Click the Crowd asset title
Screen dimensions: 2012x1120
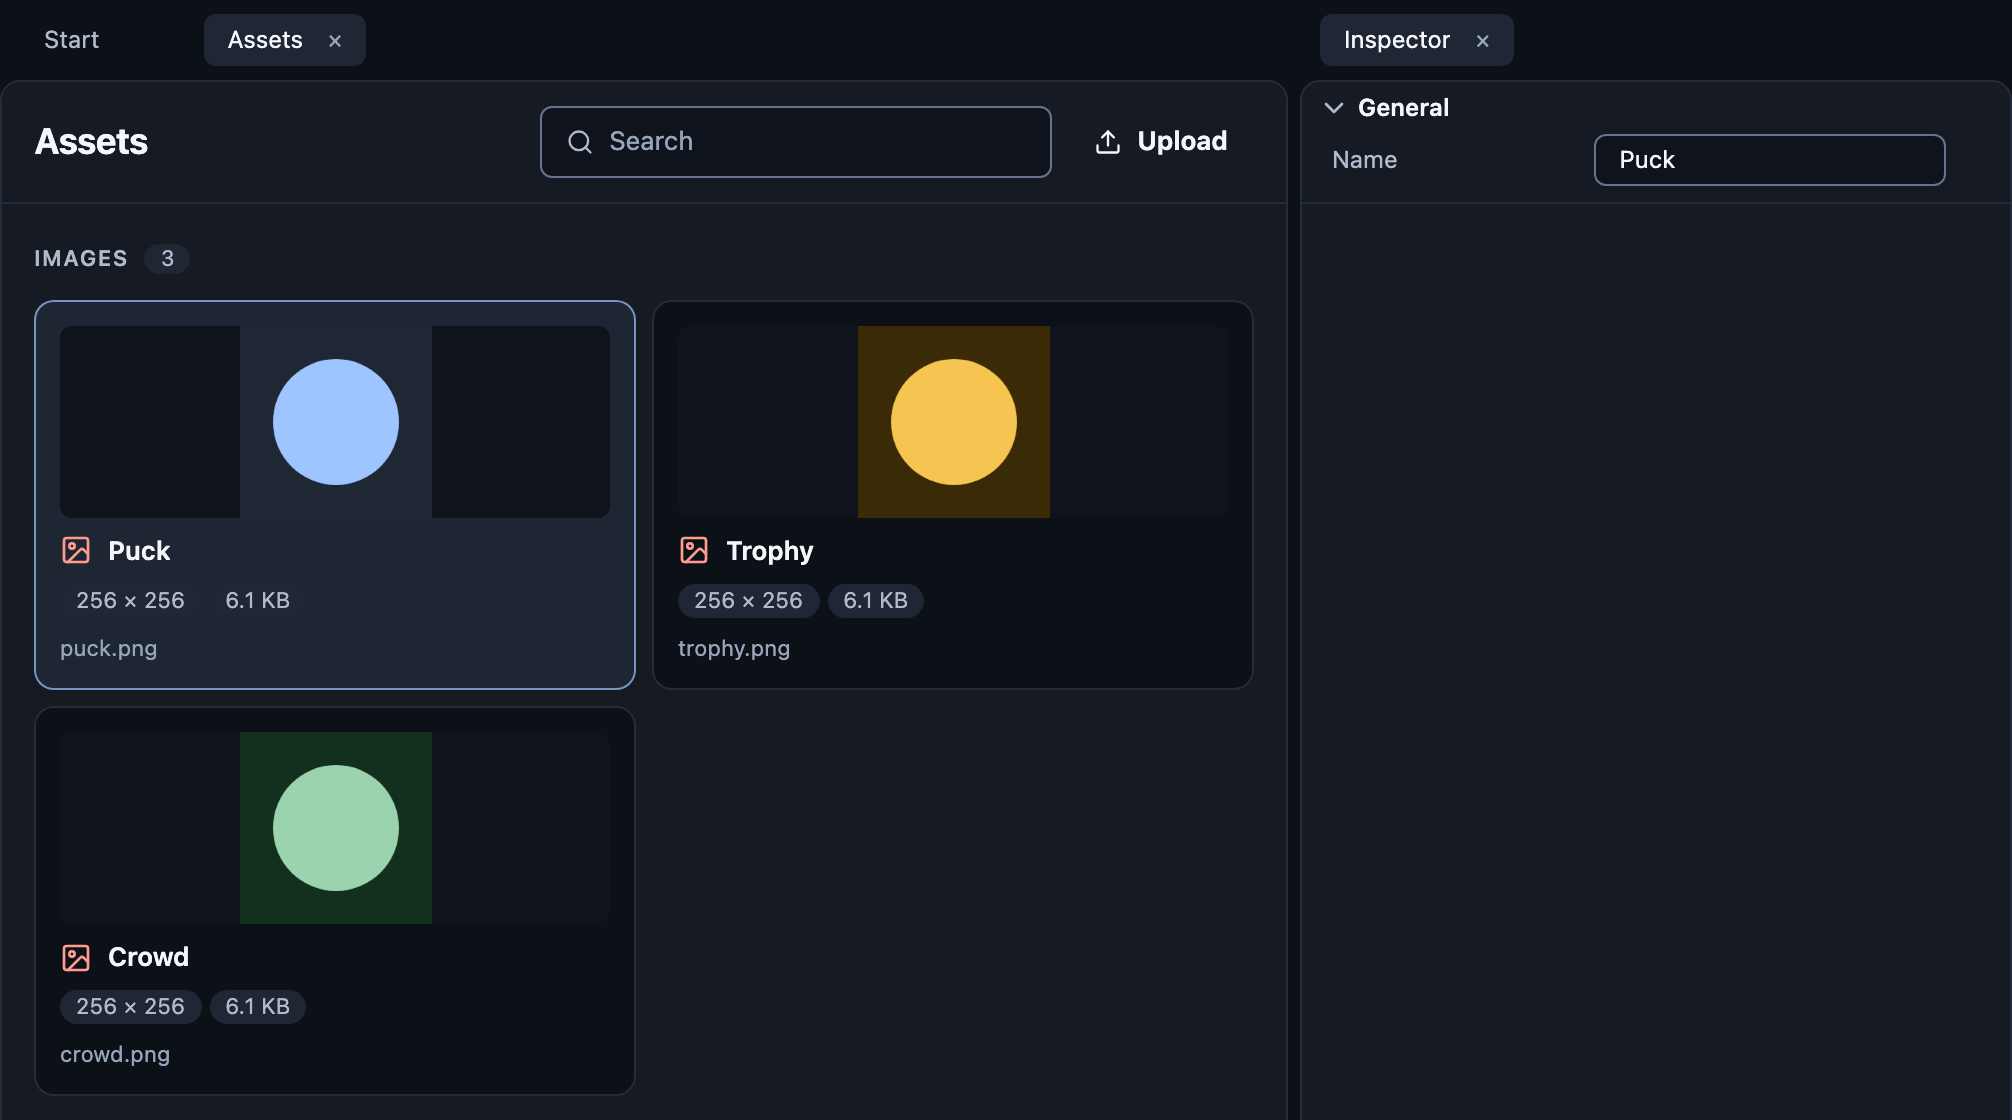[148, 957]
